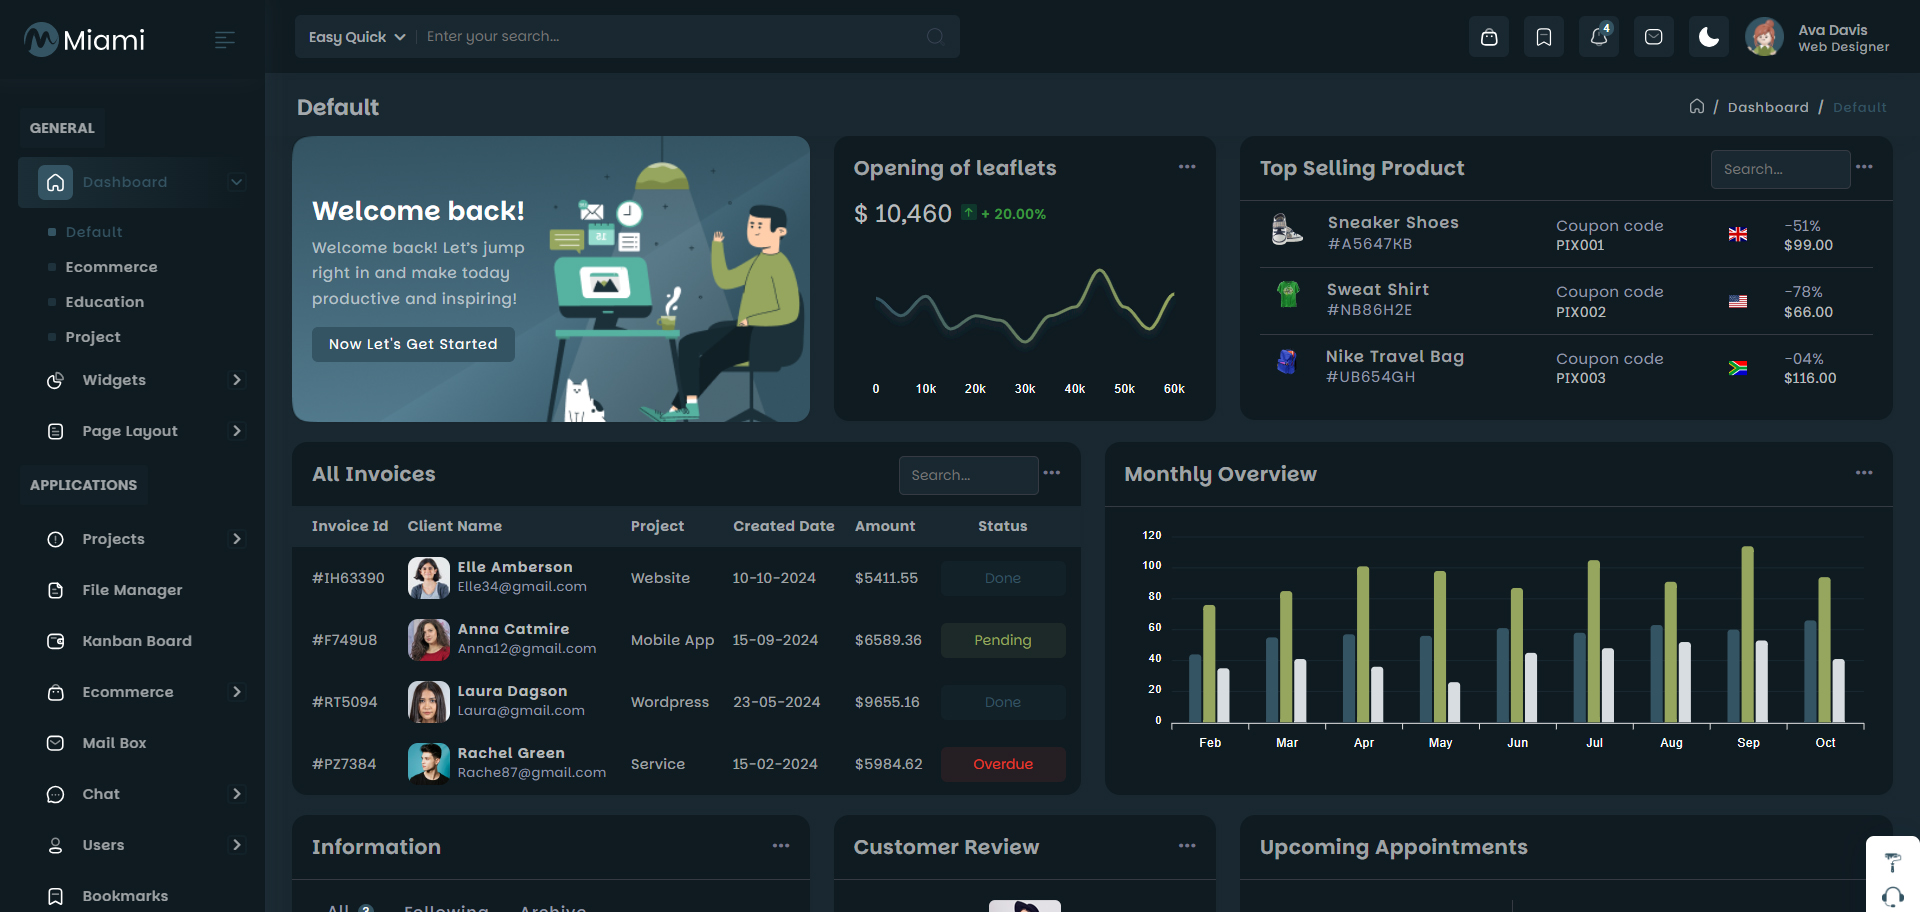The height and width of the screenshot is (912, 1920).
Task: Click the bookmark icon in header
Action: 1544,37
